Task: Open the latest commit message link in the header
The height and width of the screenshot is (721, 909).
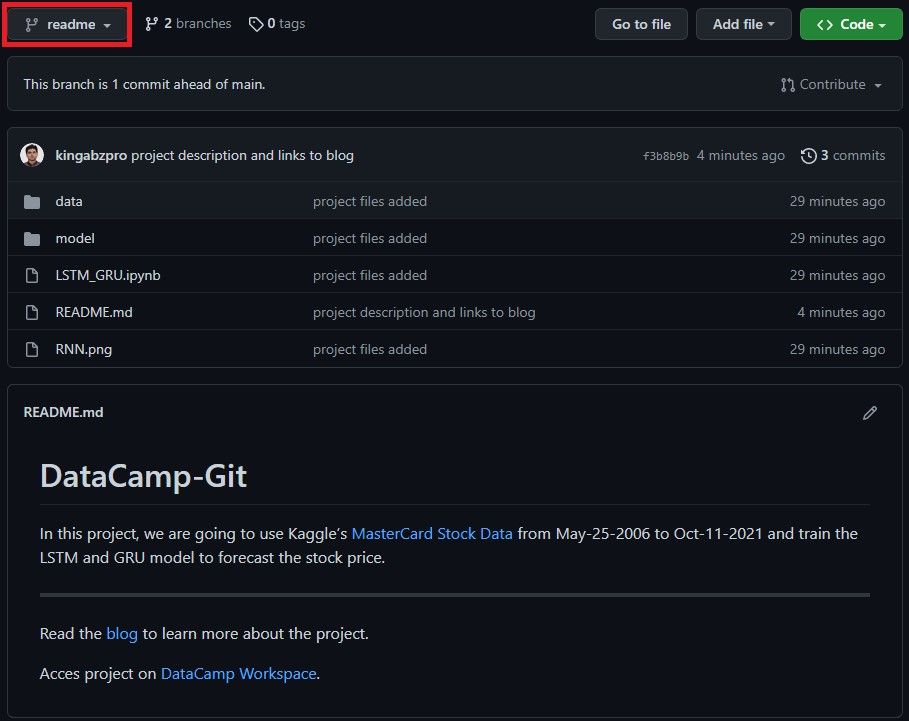Action: (x=242, y=155)
